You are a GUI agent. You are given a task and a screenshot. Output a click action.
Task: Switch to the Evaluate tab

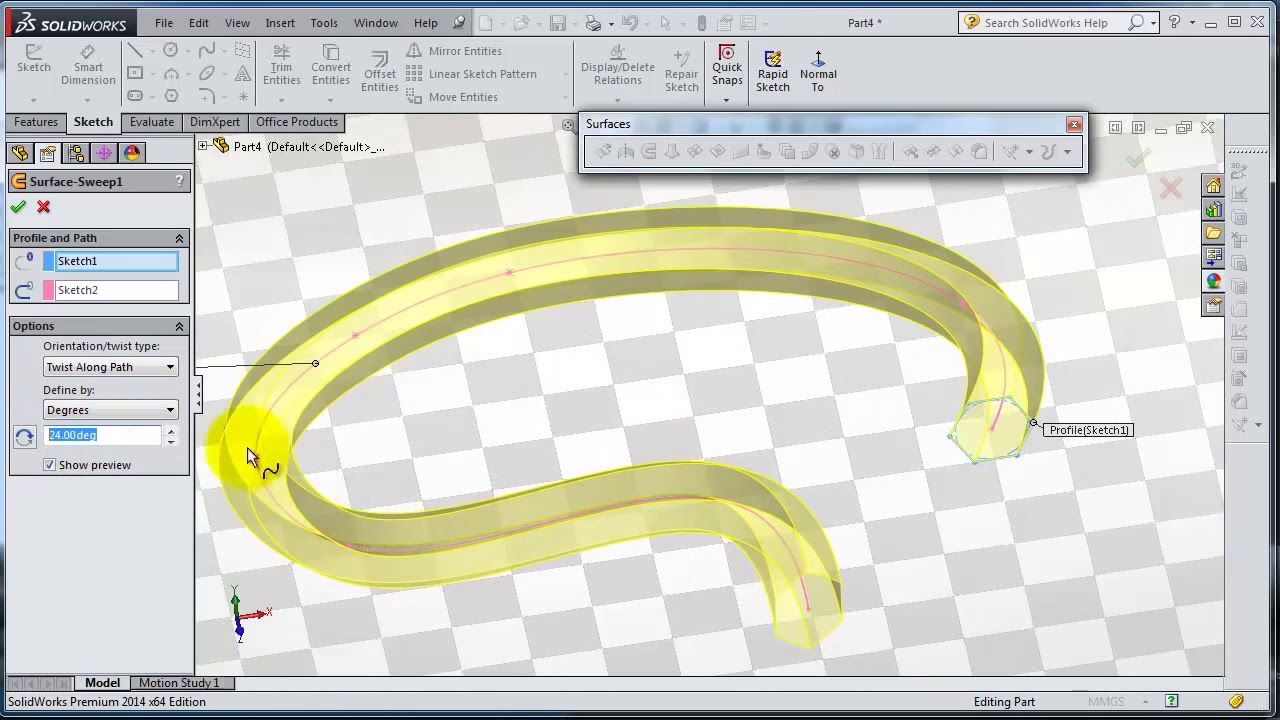click(152, 122)
